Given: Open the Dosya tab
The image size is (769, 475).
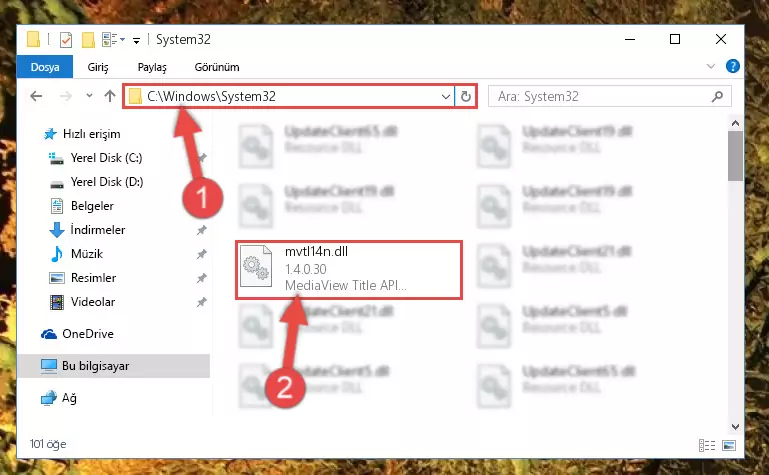Looking at the screenshot, I should [45, 67].
